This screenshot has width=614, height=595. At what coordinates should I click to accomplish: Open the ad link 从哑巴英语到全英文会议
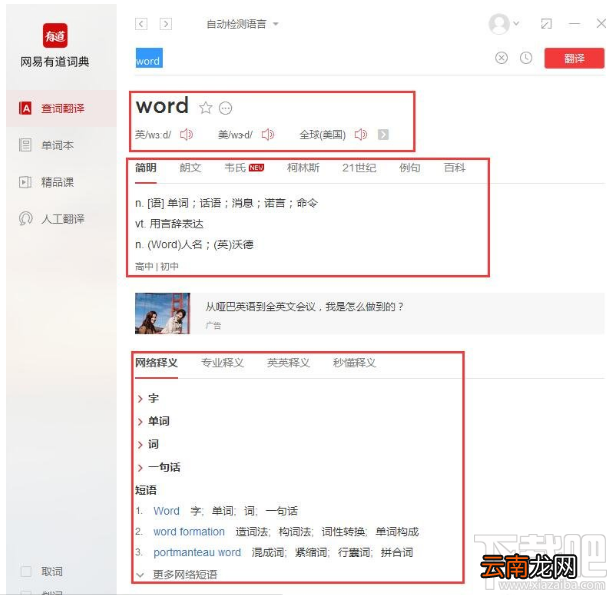coord(304,306)
